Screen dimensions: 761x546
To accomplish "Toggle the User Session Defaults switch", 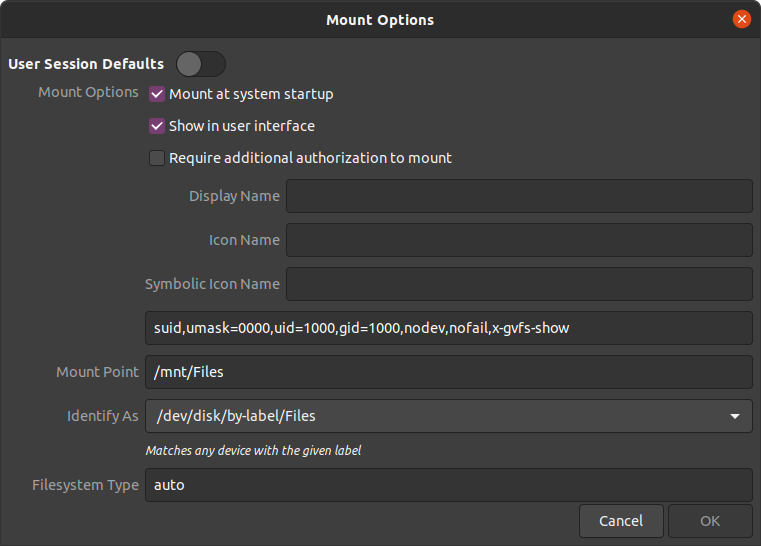I will click(201, 64).
